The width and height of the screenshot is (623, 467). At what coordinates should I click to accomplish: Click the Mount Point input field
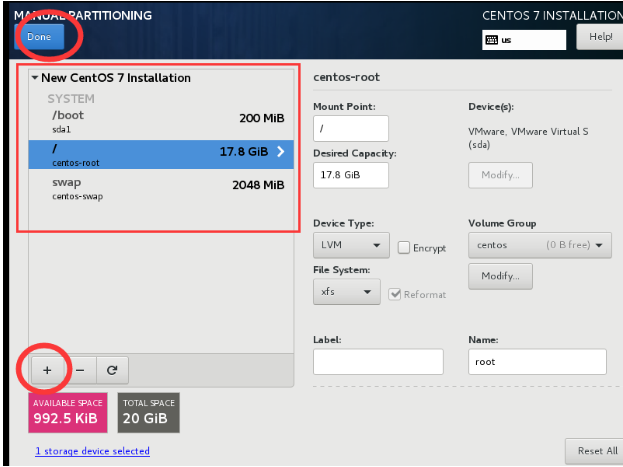pos(351,128)
